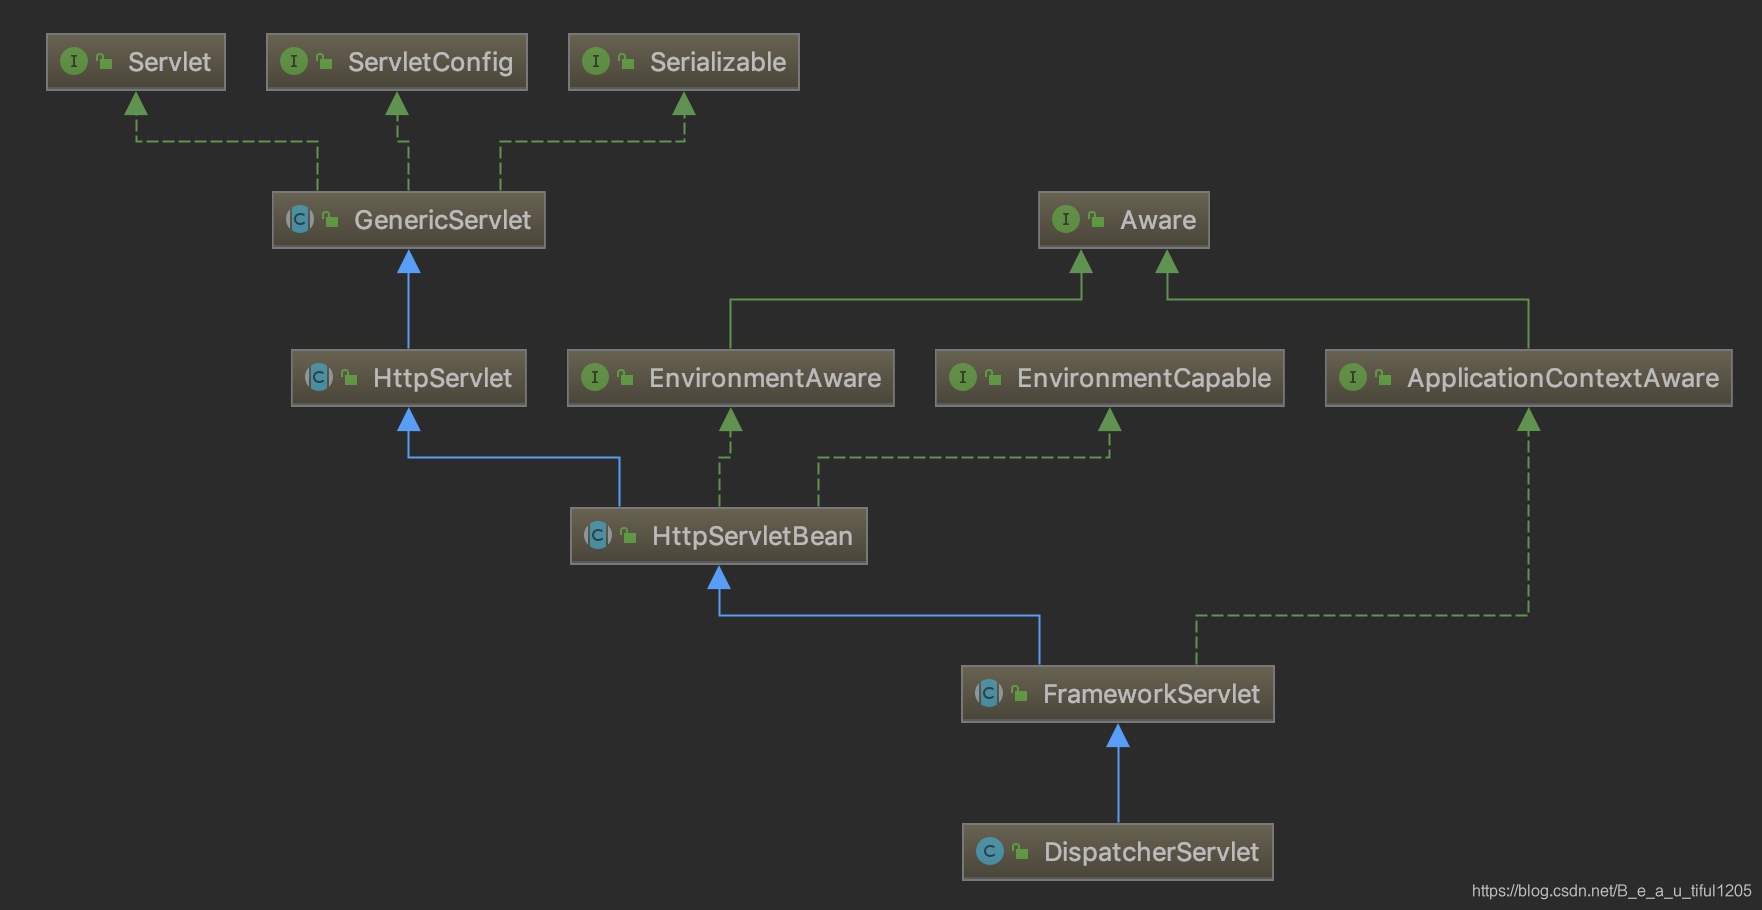Click the public visibility lock icon on EnvironmentCapable
The width and height of the screenshot is (1762, 910).
tap(993, 377)
